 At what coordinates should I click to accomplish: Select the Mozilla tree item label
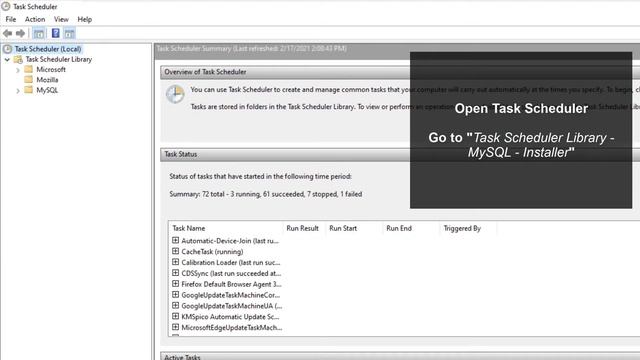(47, 80)
